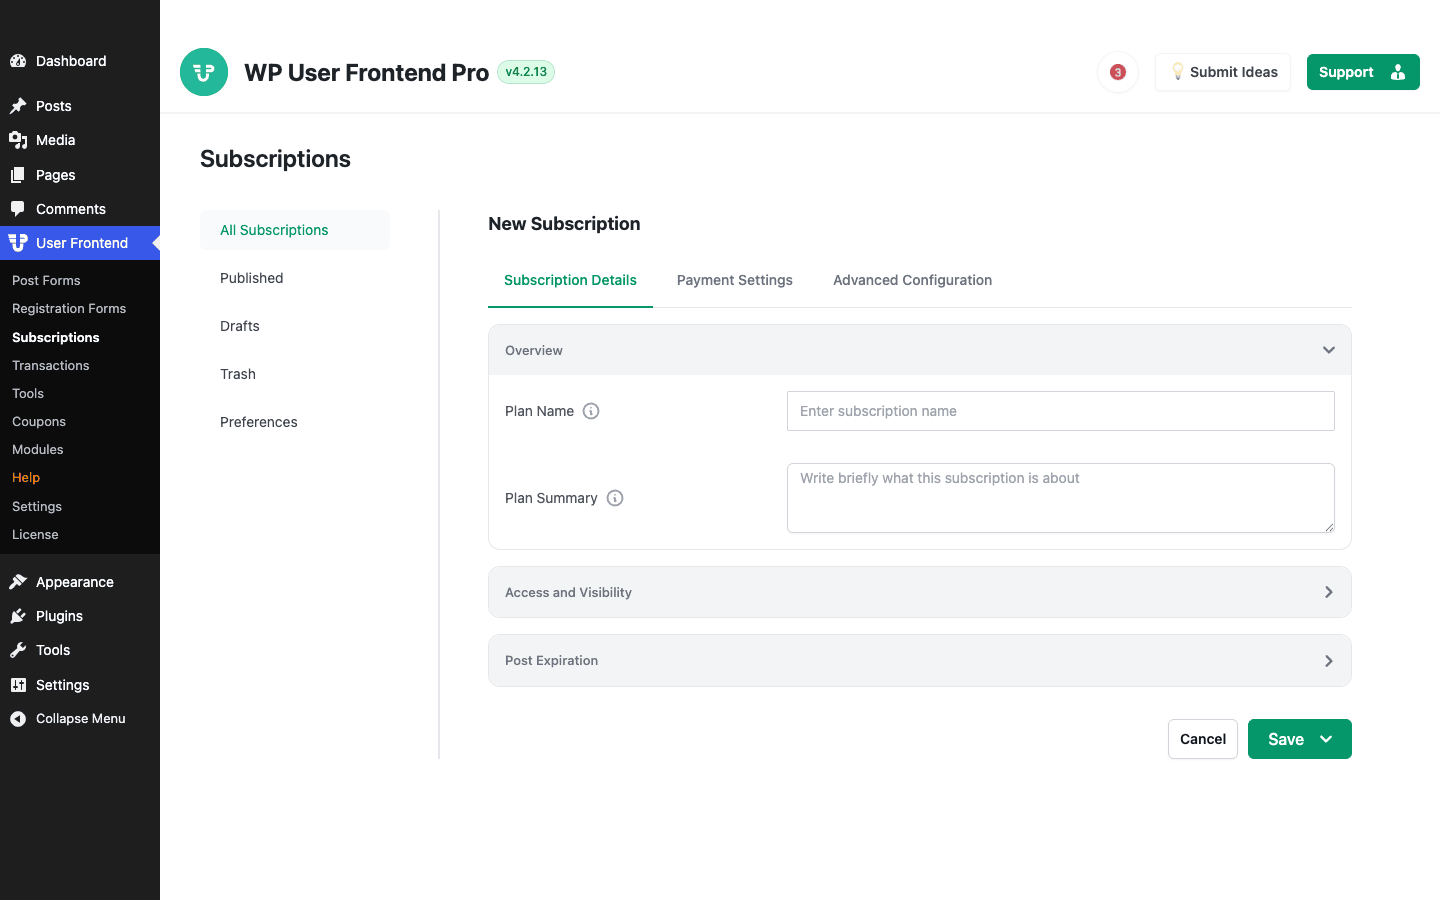Open the Save button dropdown arrow
Viewport: 1440px width, 900px height.
point(1326,739)
